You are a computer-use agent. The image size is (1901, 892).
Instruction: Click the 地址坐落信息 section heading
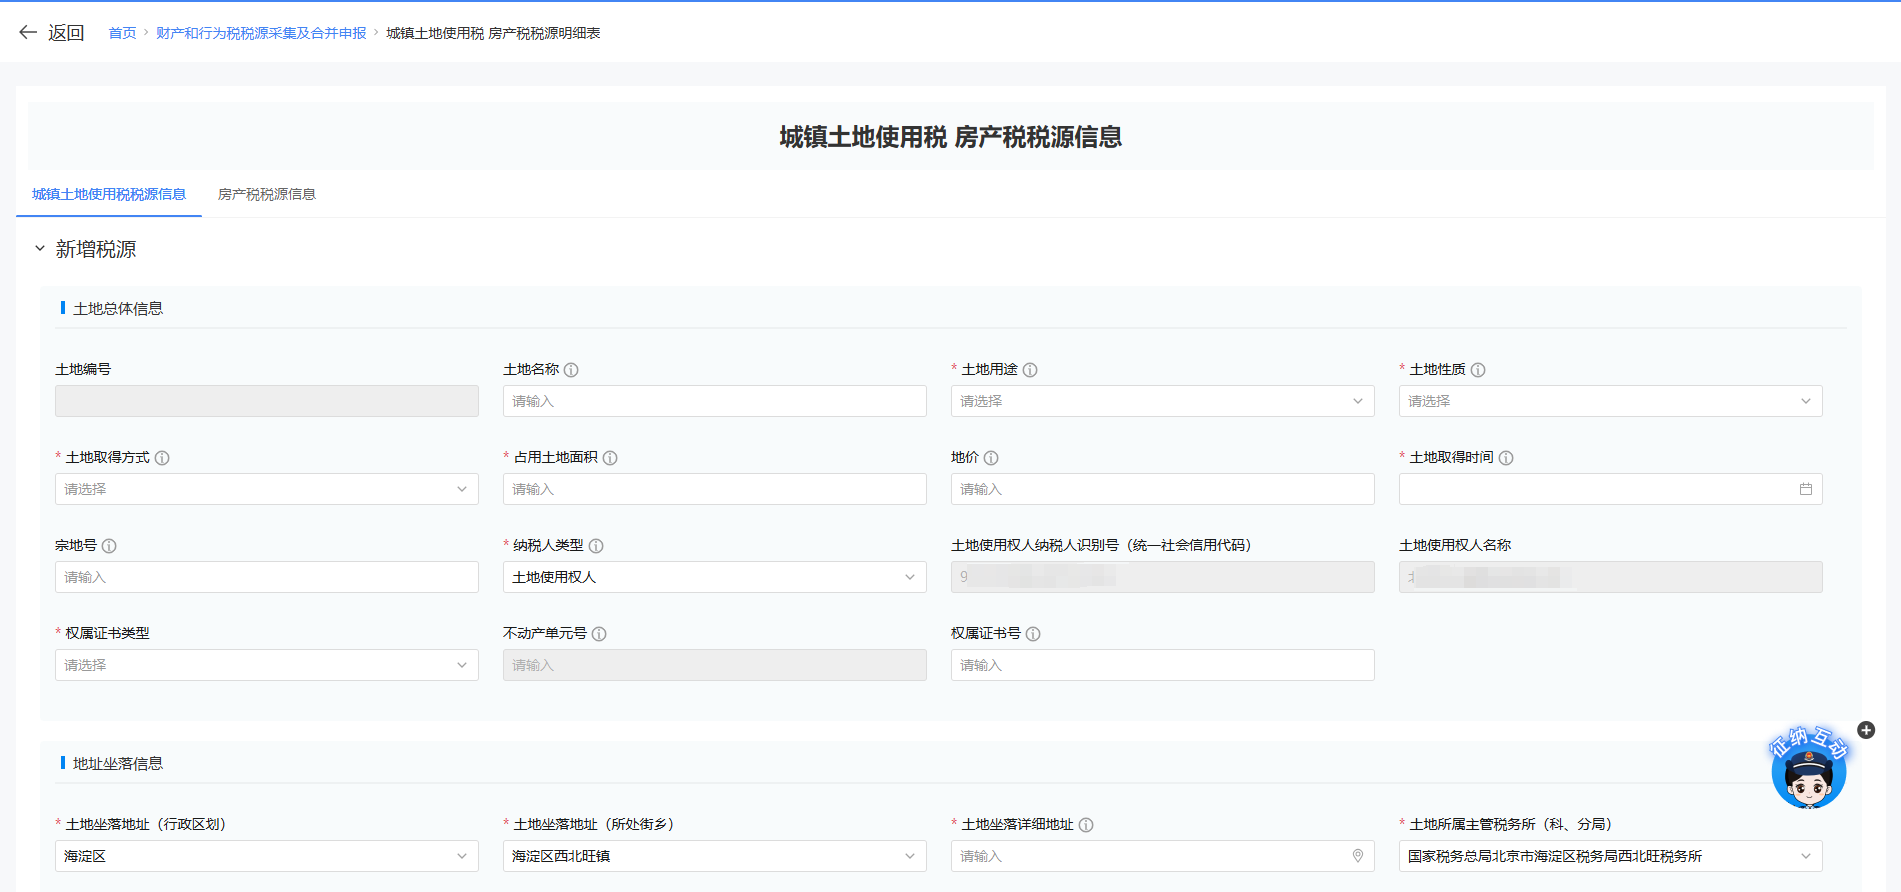tap(118, 764)
